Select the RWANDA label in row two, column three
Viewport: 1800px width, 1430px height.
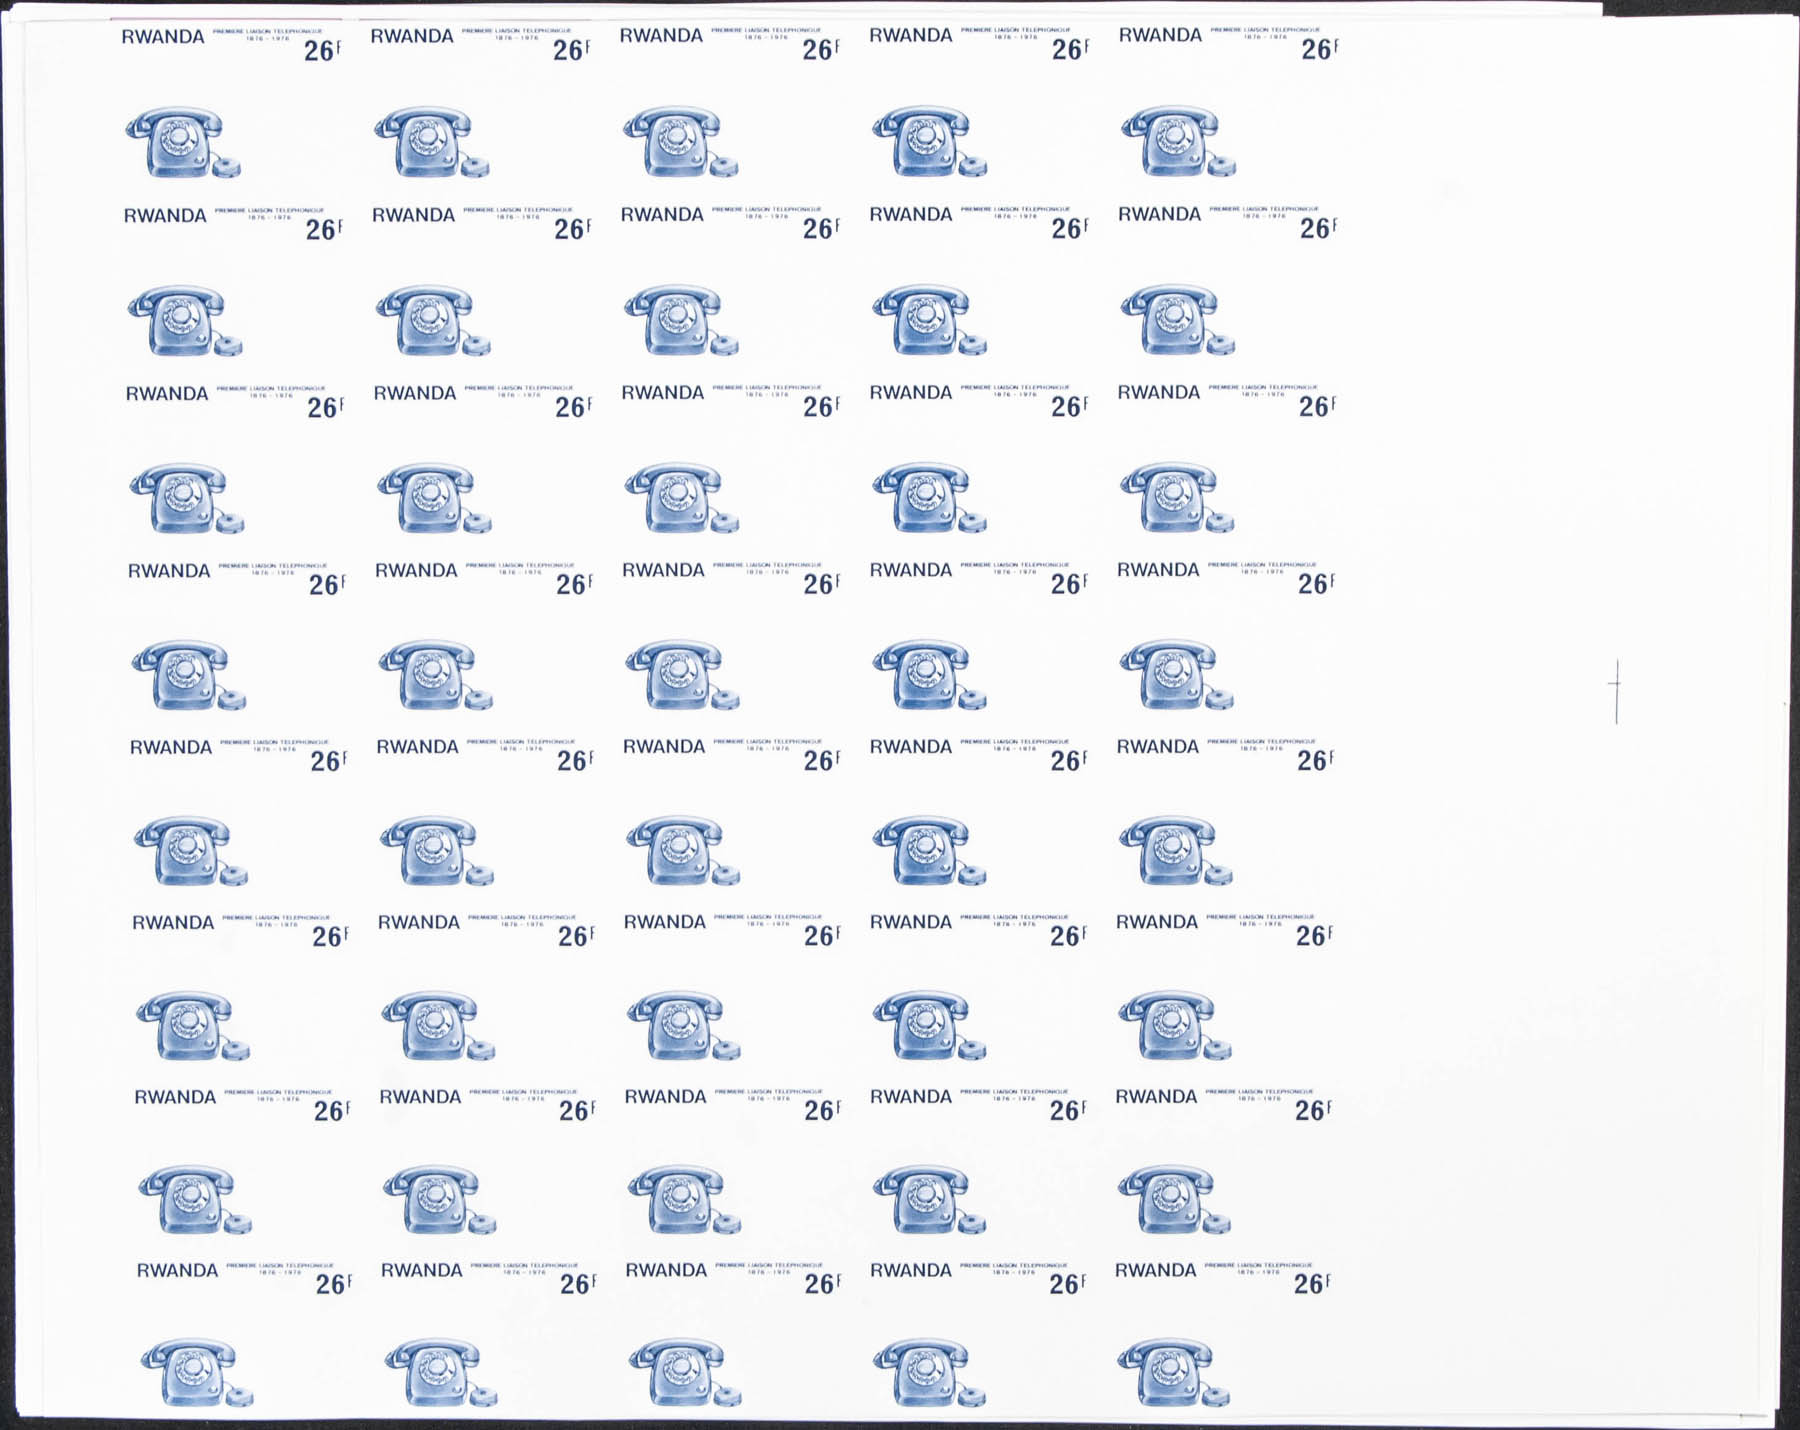click(x=662, y=215)
